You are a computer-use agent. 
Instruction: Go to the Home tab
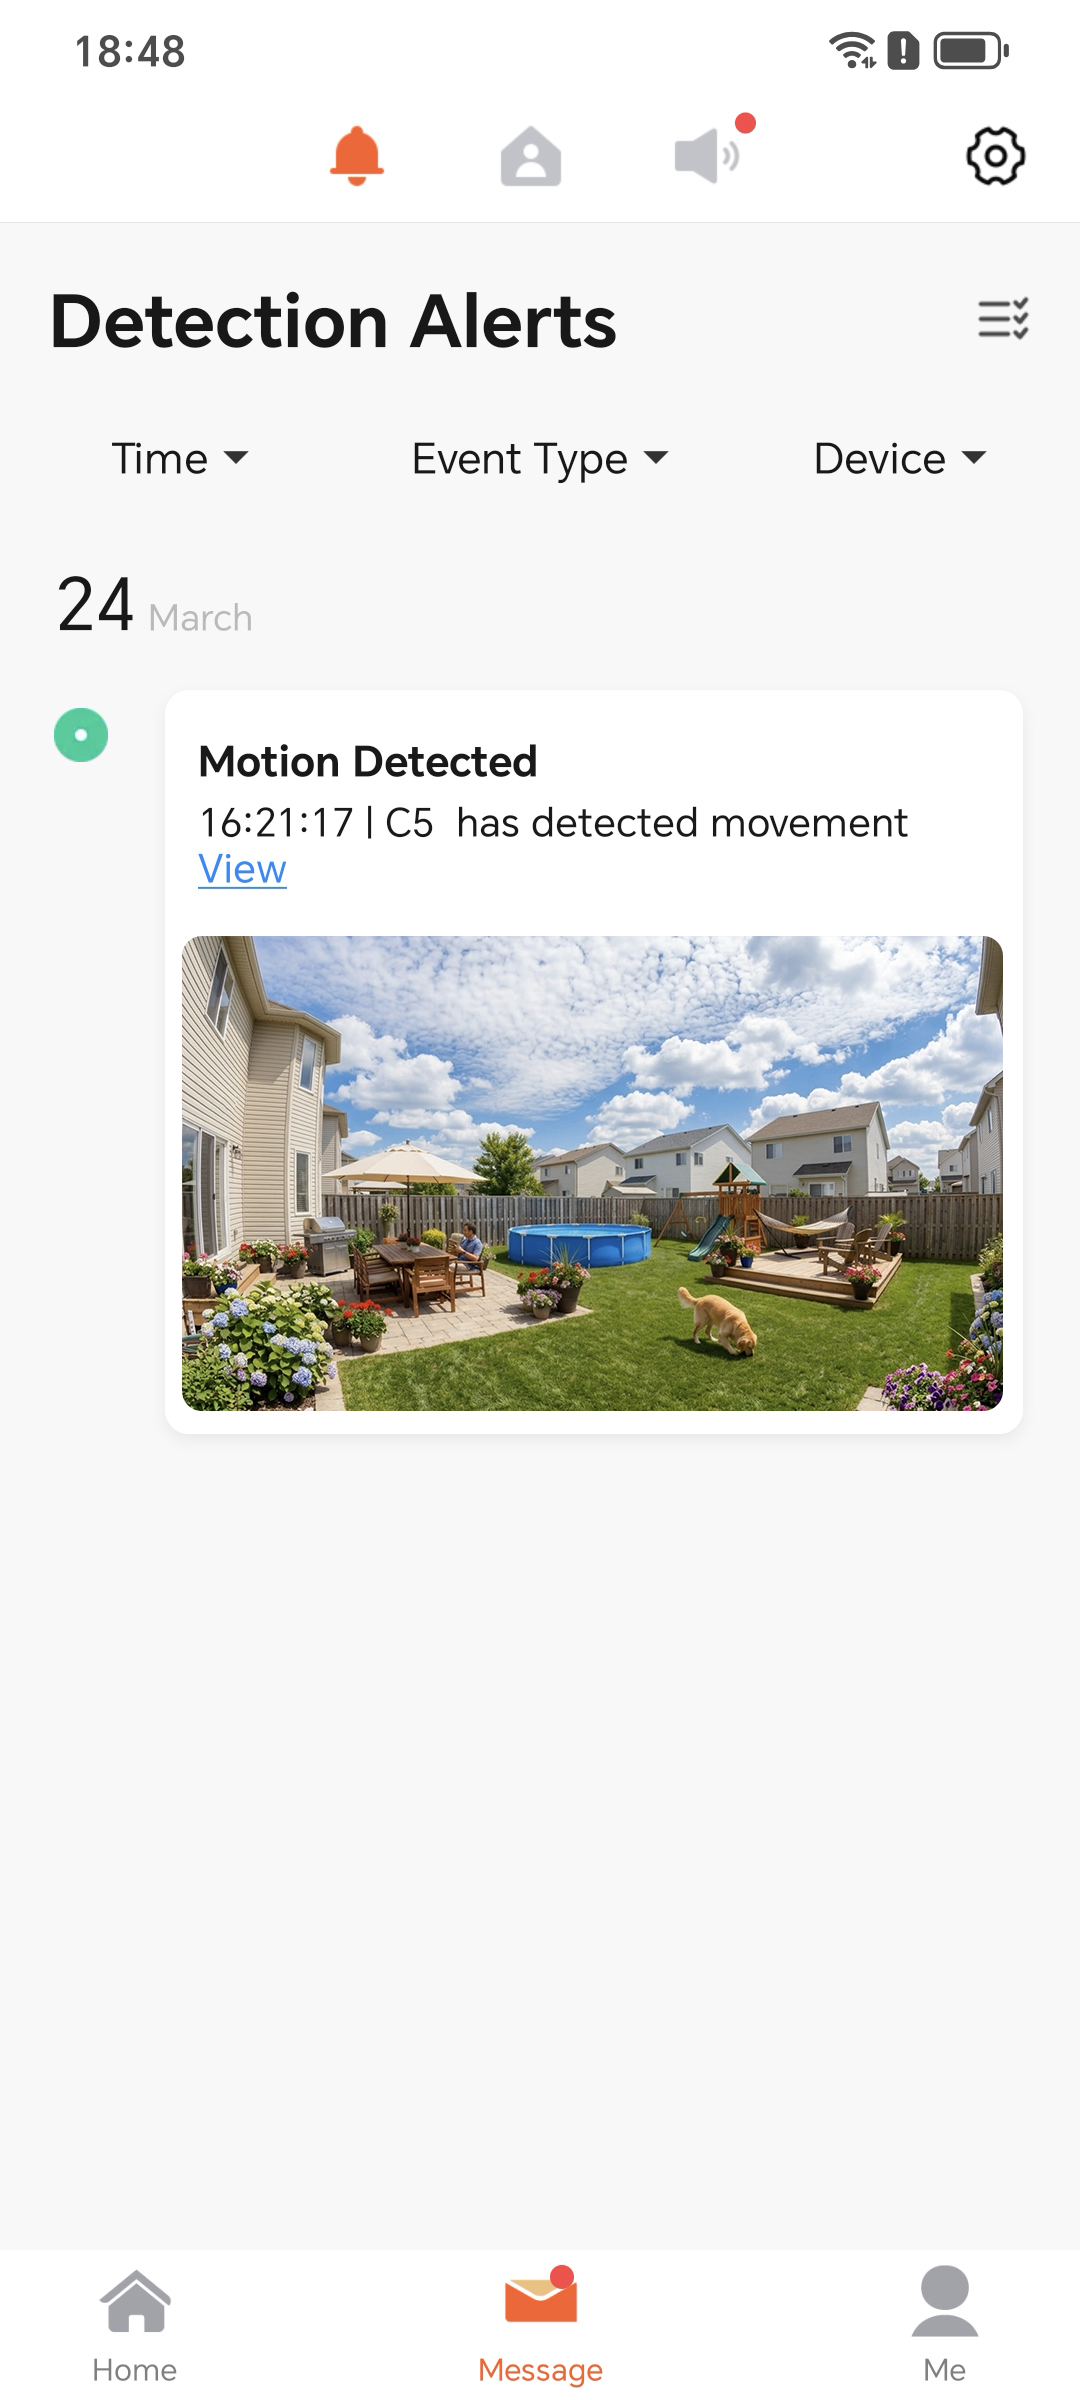click(135, 2328)
